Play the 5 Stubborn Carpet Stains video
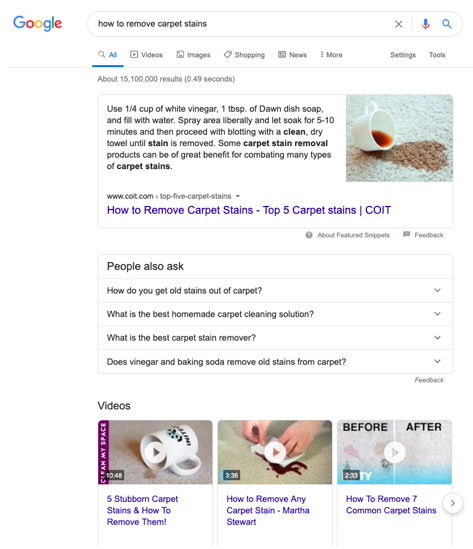The image size is (473, 549). pyautogui.click(x=155, y=452)
